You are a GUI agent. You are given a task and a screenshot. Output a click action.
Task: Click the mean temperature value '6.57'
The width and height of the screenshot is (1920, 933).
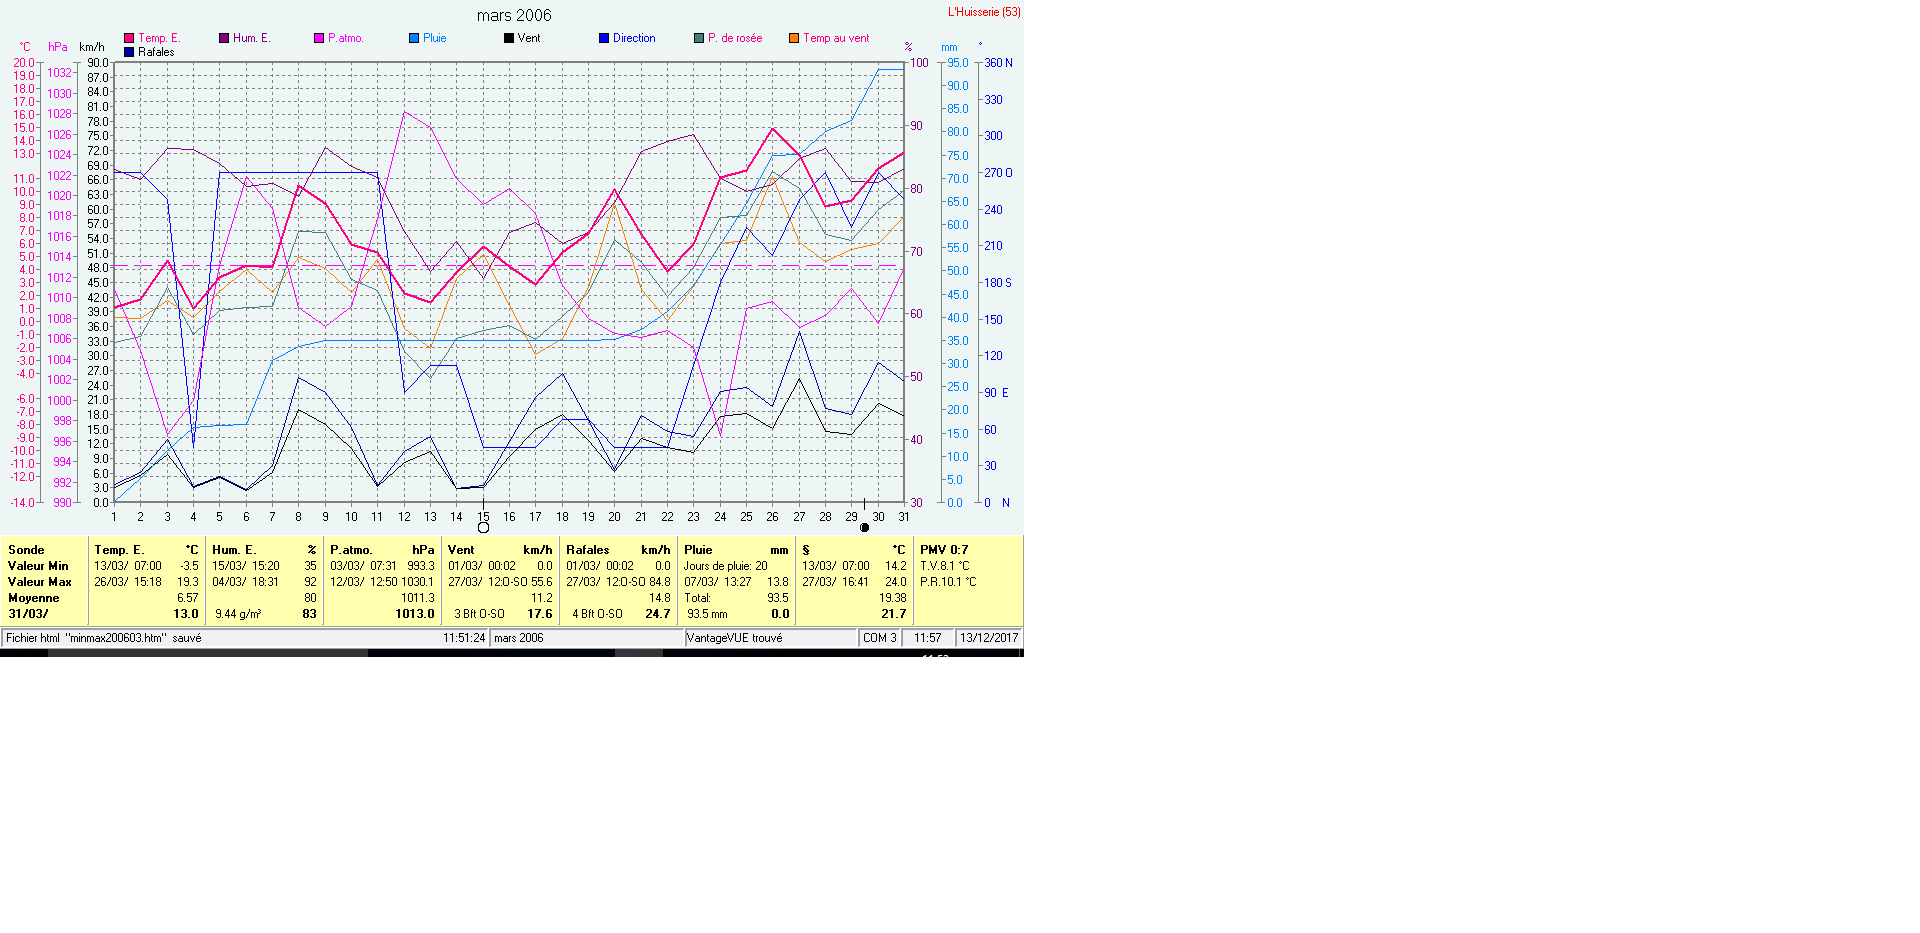click(188, 598)
